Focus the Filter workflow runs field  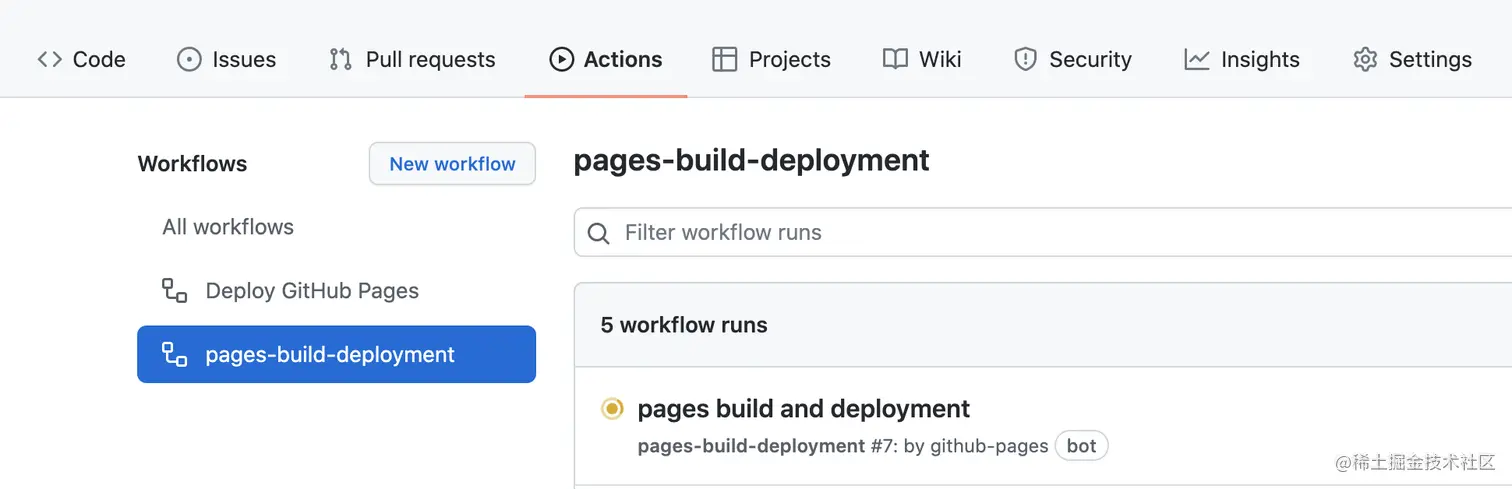pos(1043,232)
